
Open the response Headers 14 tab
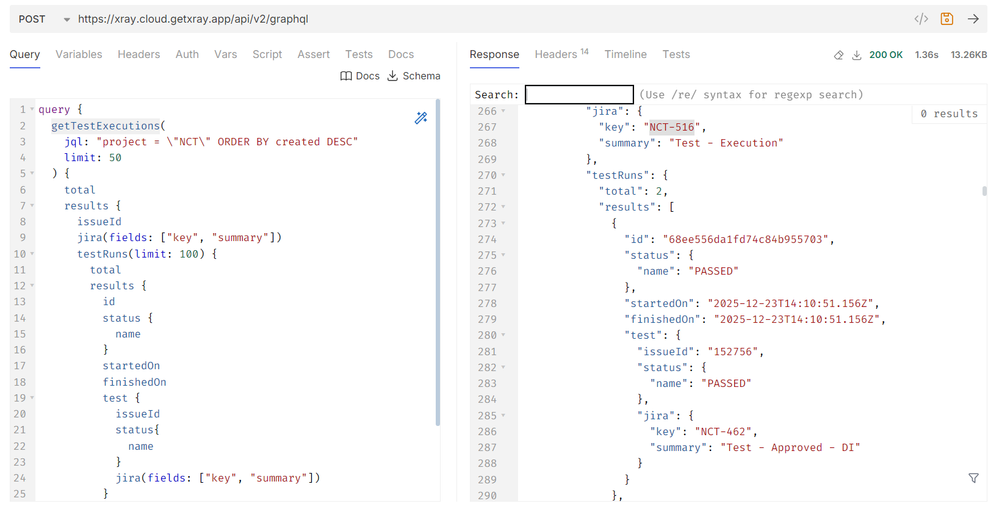tap(561, 55)
